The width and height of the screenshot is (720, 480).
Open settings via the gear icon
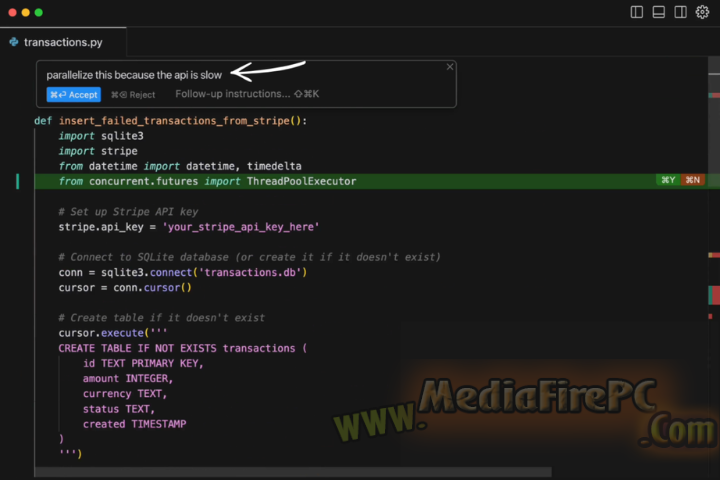click(702, 12)
